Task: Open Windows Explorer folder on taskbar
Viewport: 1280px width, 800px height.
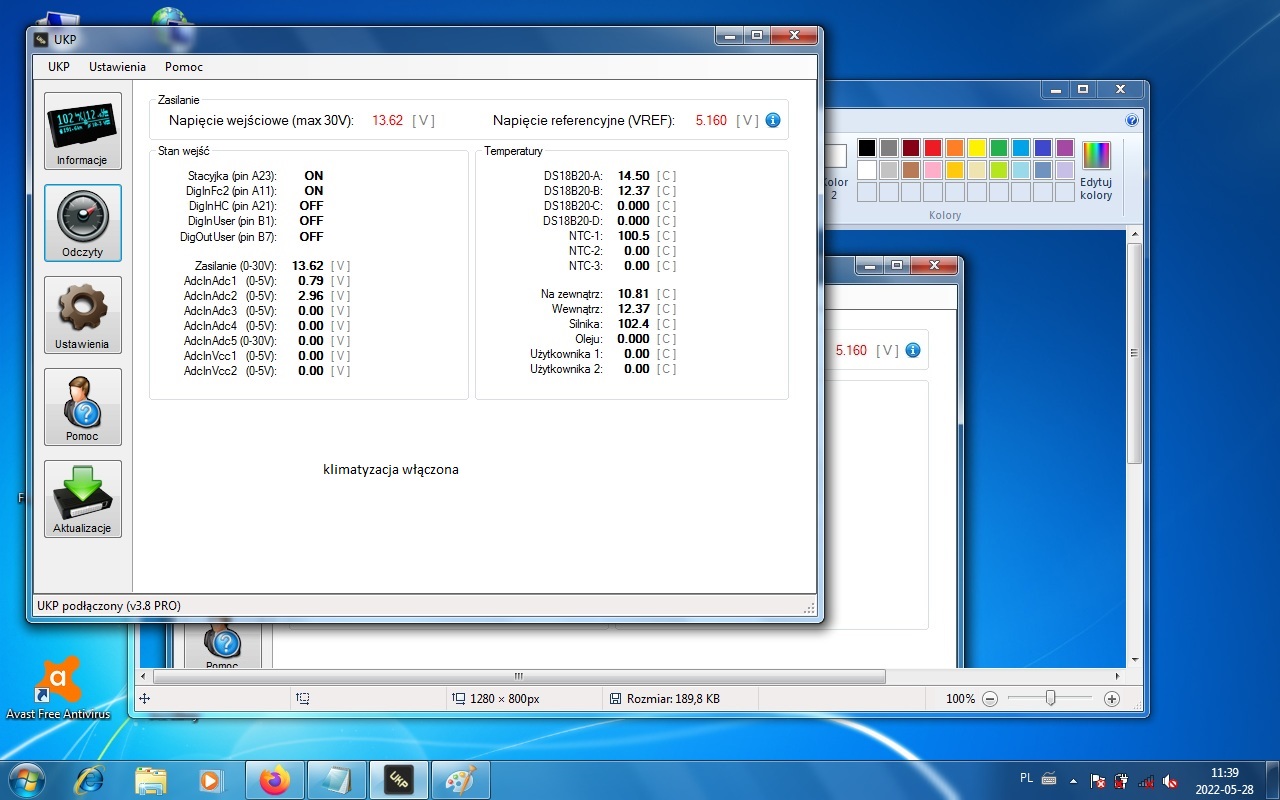Action: [150, 779]
